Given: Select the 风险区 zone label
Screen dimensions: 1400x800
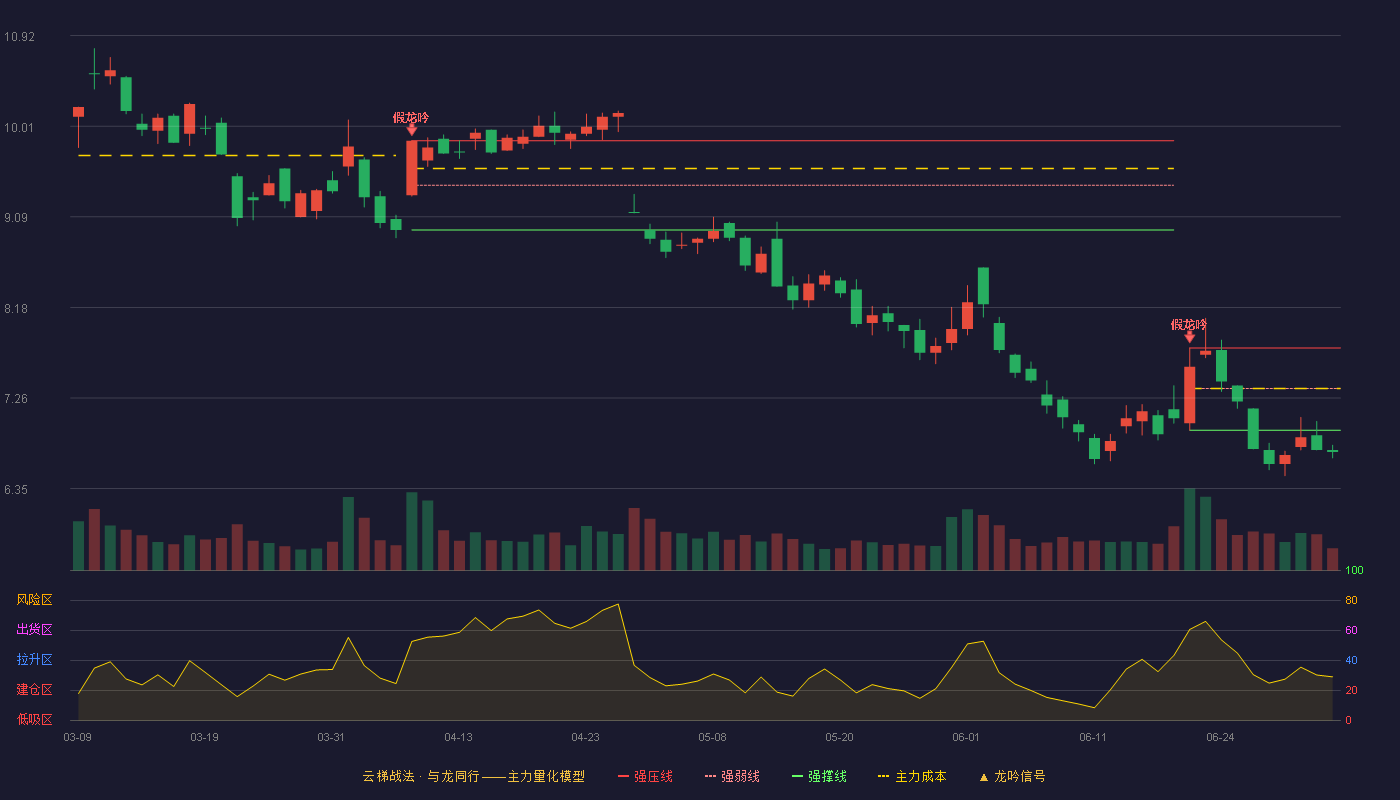Looking at the screenshot, I should [34, 600].
